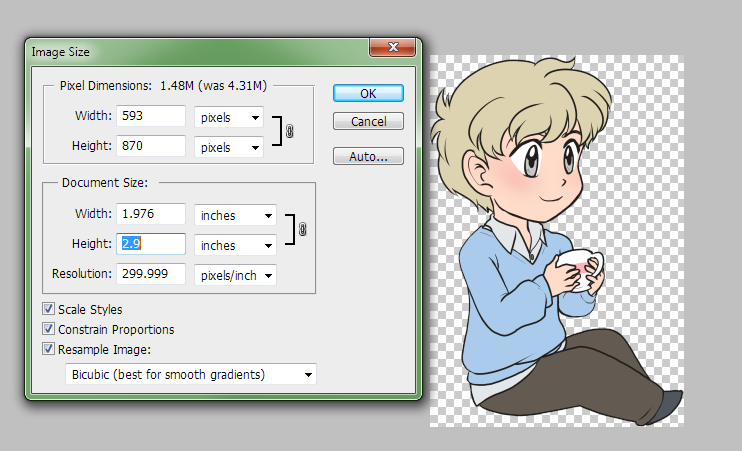Toggle the Resample Image checkbox
The image size is (742, 451).
[x=48, y=349]
